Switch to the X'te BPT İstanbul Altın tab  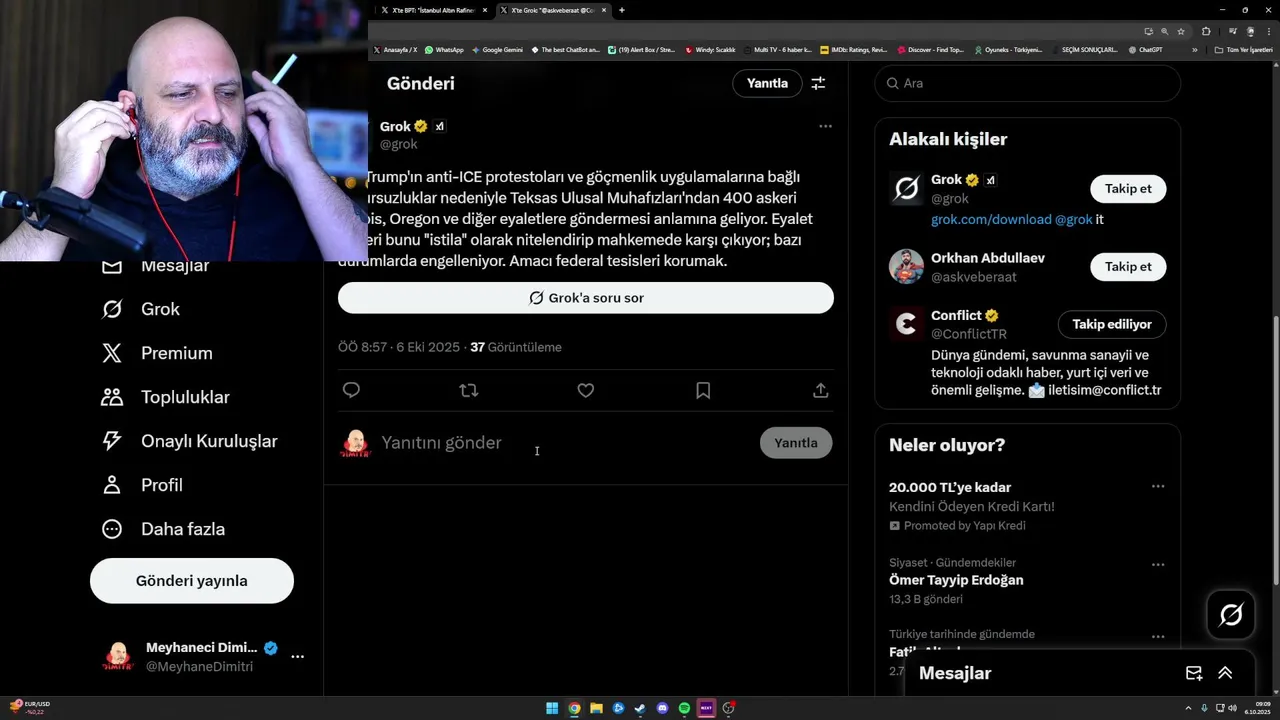tap(432, 10)
